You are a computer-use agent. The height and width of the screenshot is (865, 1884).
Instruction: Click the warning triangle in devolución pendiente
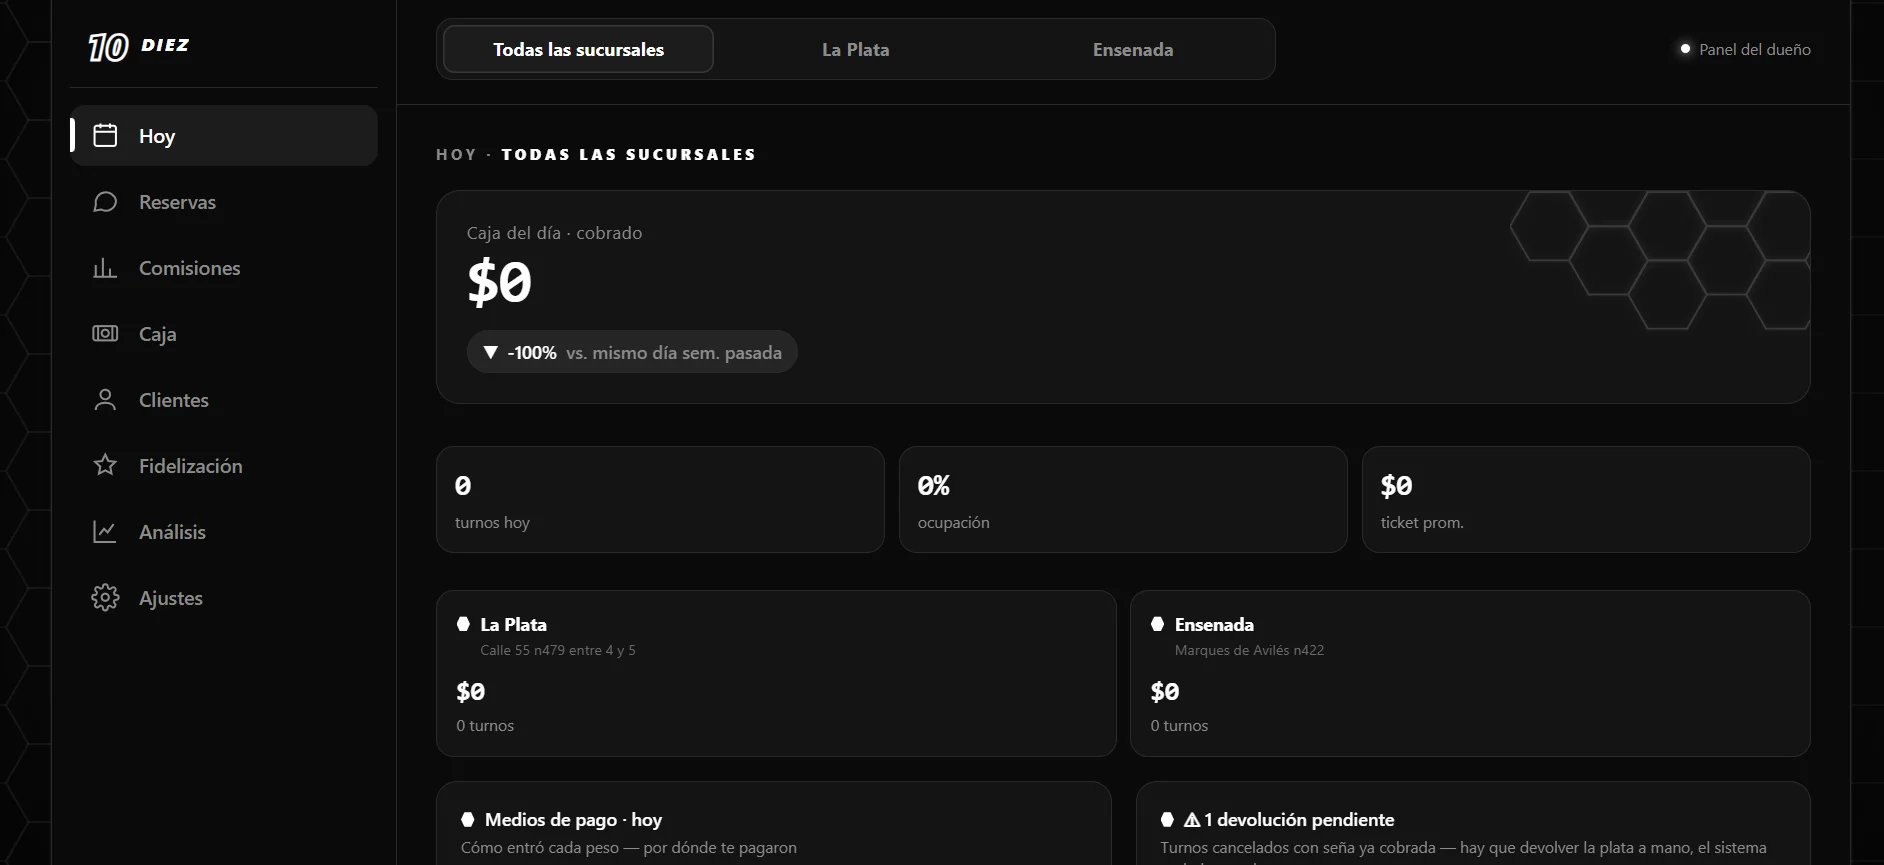pyautogui.click(x=1192, y=820)
